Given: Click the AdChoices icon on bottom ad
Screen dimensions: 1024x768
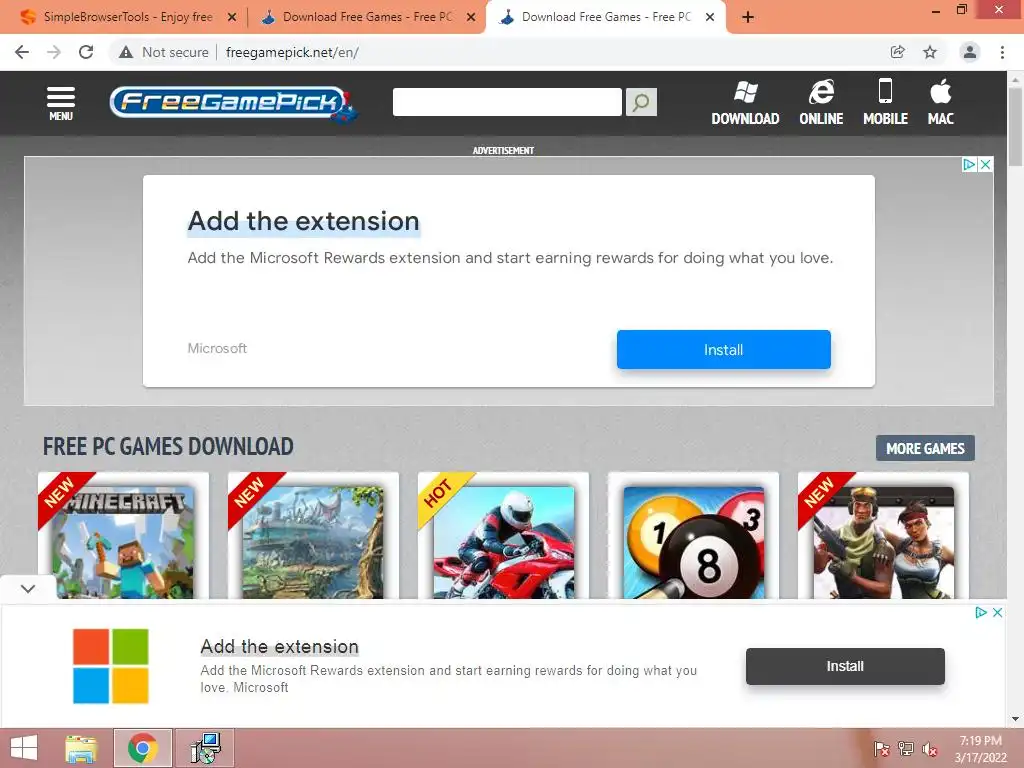Looking at the screenshot, I should click(980, 613).
